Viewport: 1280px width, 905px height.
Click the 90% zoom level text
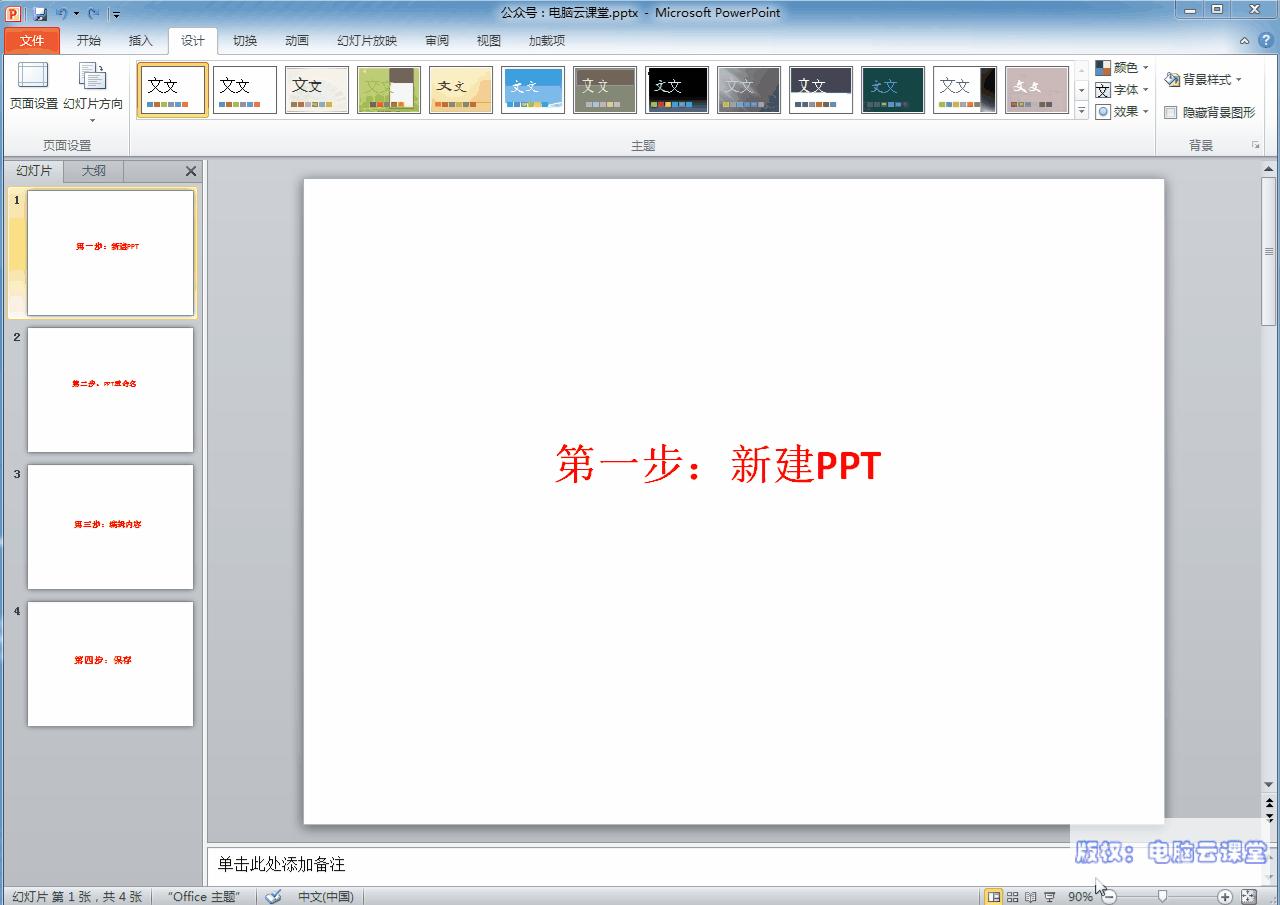pos(1080,897)
